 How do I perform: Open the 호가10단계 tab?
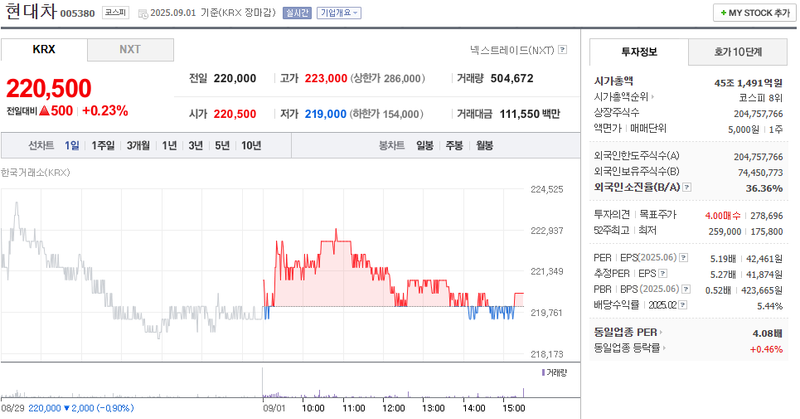point(738,52)
